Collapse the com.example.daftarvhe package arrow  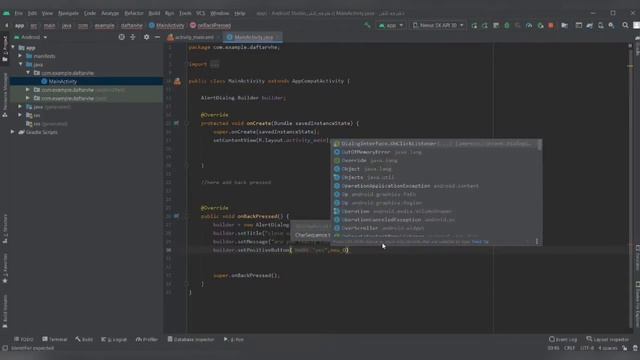tap(28, 73)
